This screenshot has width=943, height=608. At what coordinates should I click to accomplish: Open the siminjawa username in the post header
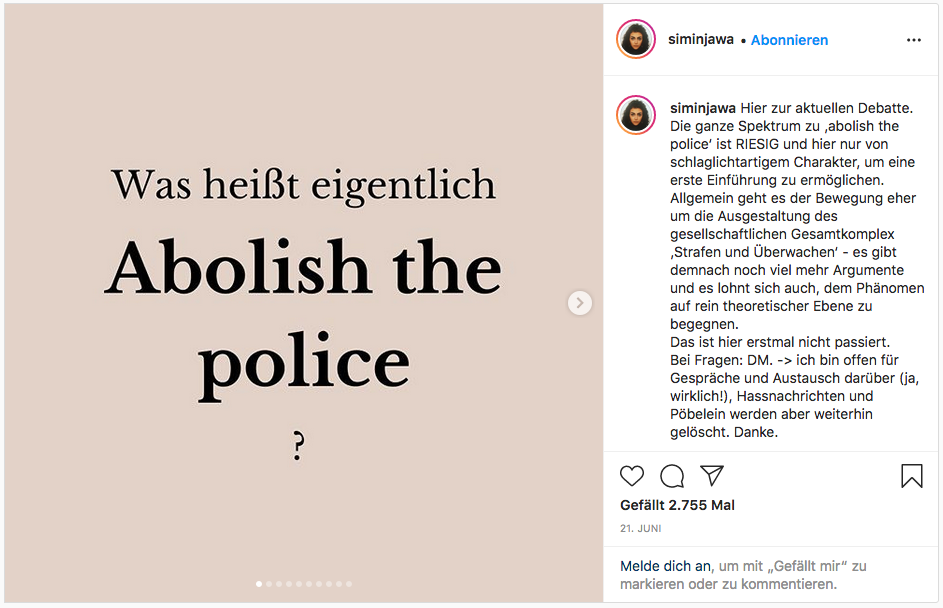(700, 40)
